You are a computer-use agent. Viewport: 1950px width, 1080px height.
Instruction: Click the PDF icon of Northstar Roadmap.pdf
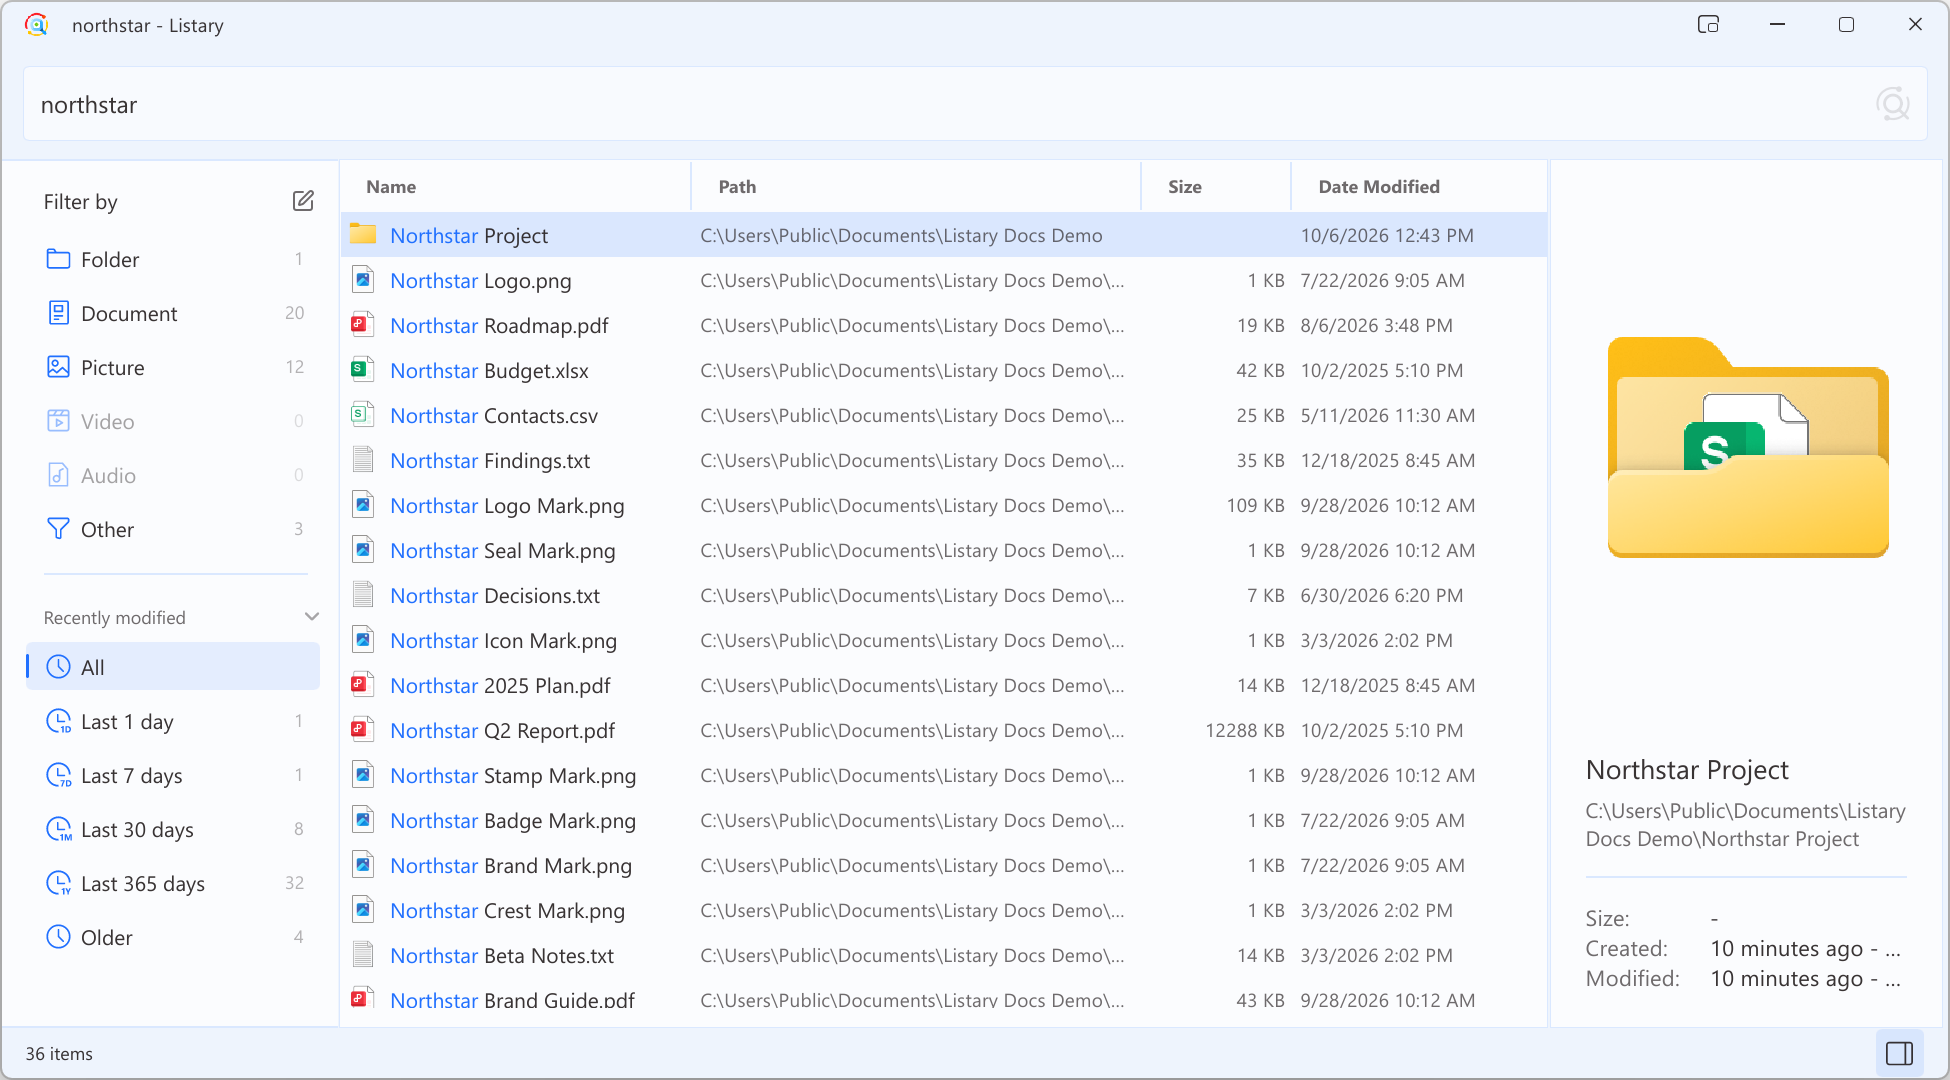[x=363, y=325]
